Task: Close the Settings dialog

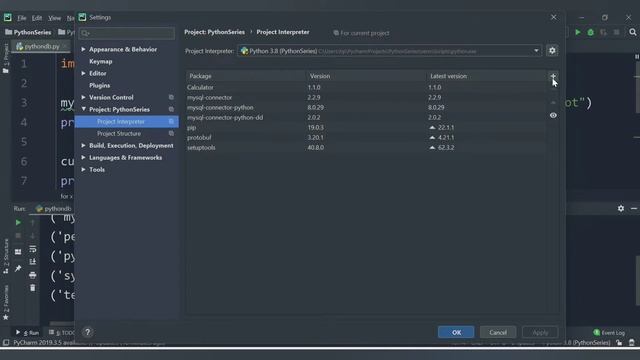Action: click(553, 17)
